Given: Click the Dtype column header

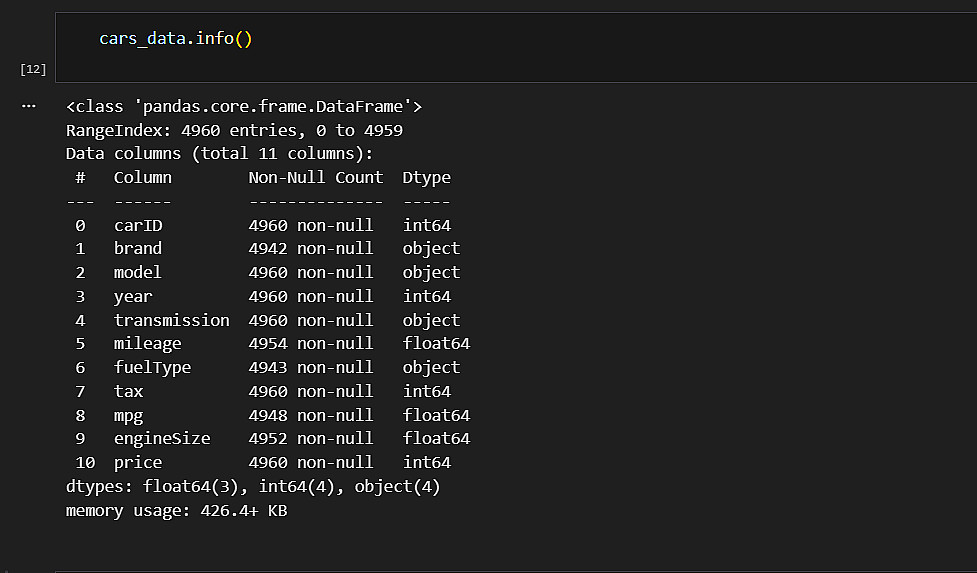Looking at the screenshot, I should coord(427,178).
